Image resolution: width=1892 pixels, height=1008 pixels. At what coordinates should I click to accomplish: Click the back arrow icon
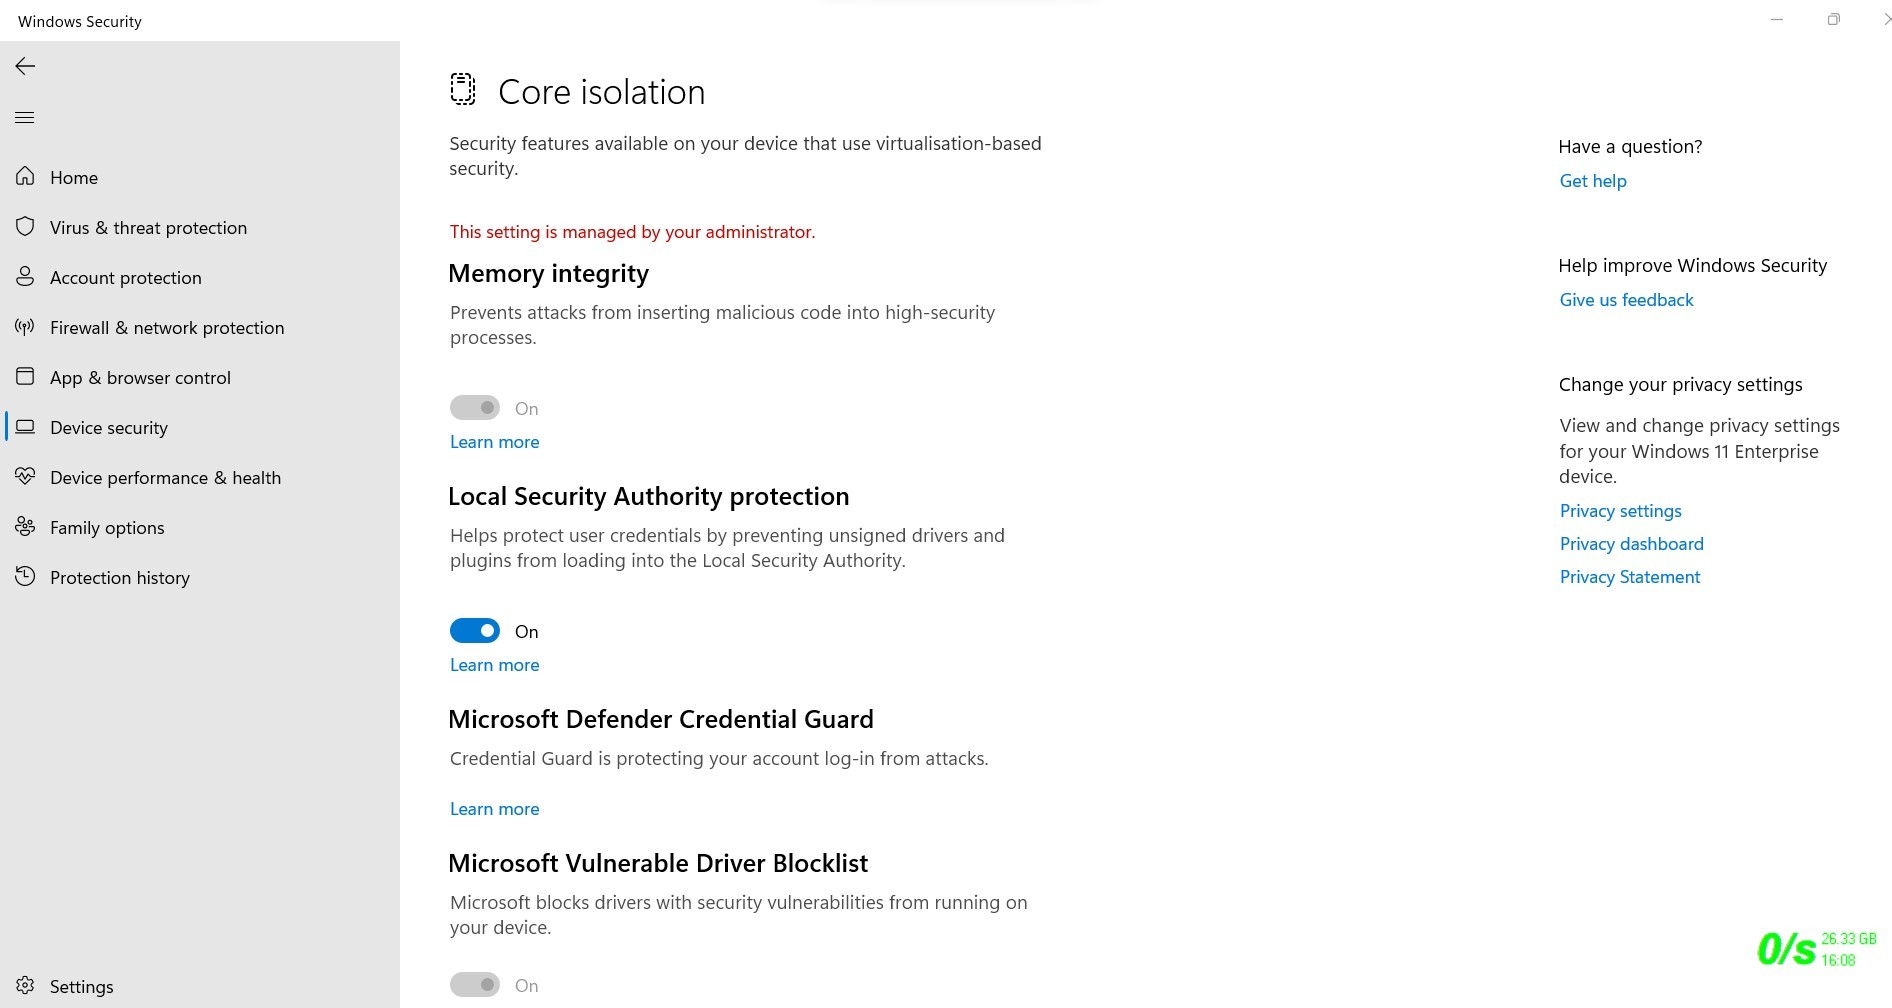click(x=25, y=66)
